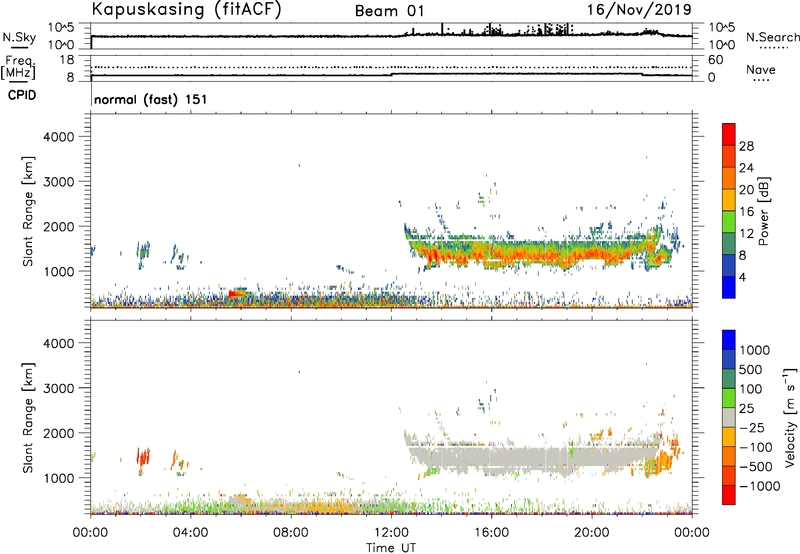
Task: Click the gray ground scatter band at 16:00 in the velocity panel
Action: 491,457
